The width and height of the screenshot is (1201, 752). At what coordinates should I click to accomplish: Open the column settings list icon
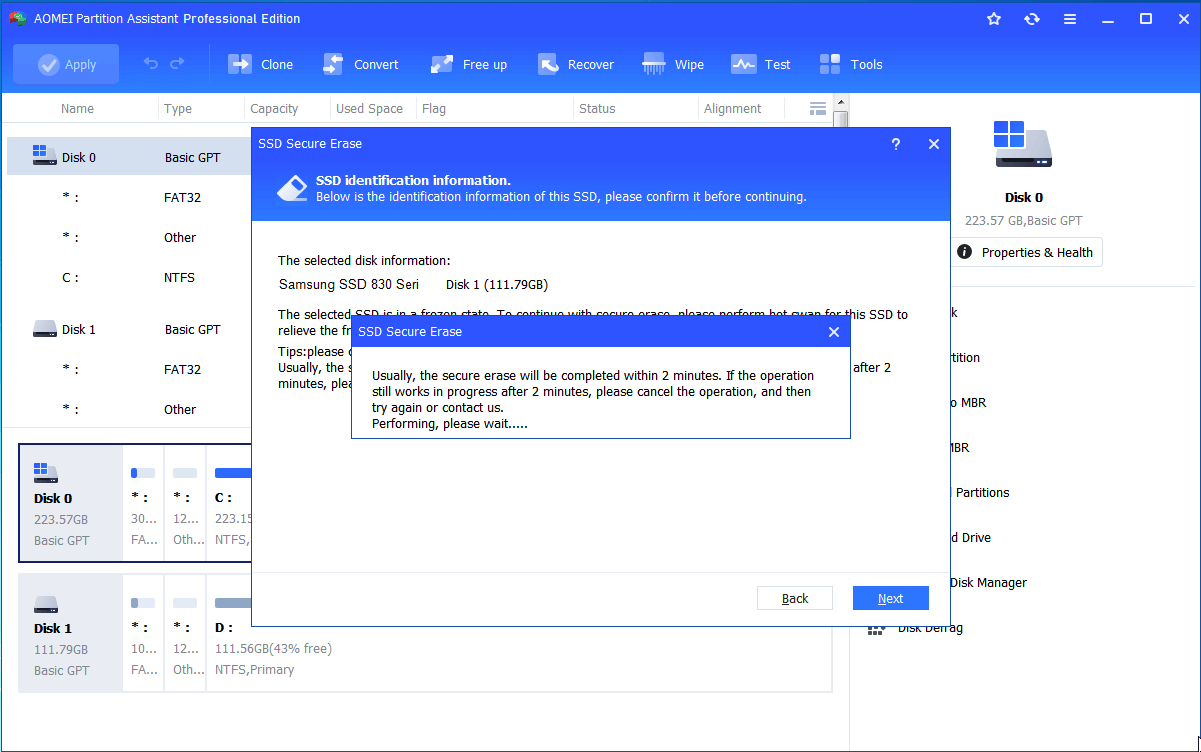818,109
